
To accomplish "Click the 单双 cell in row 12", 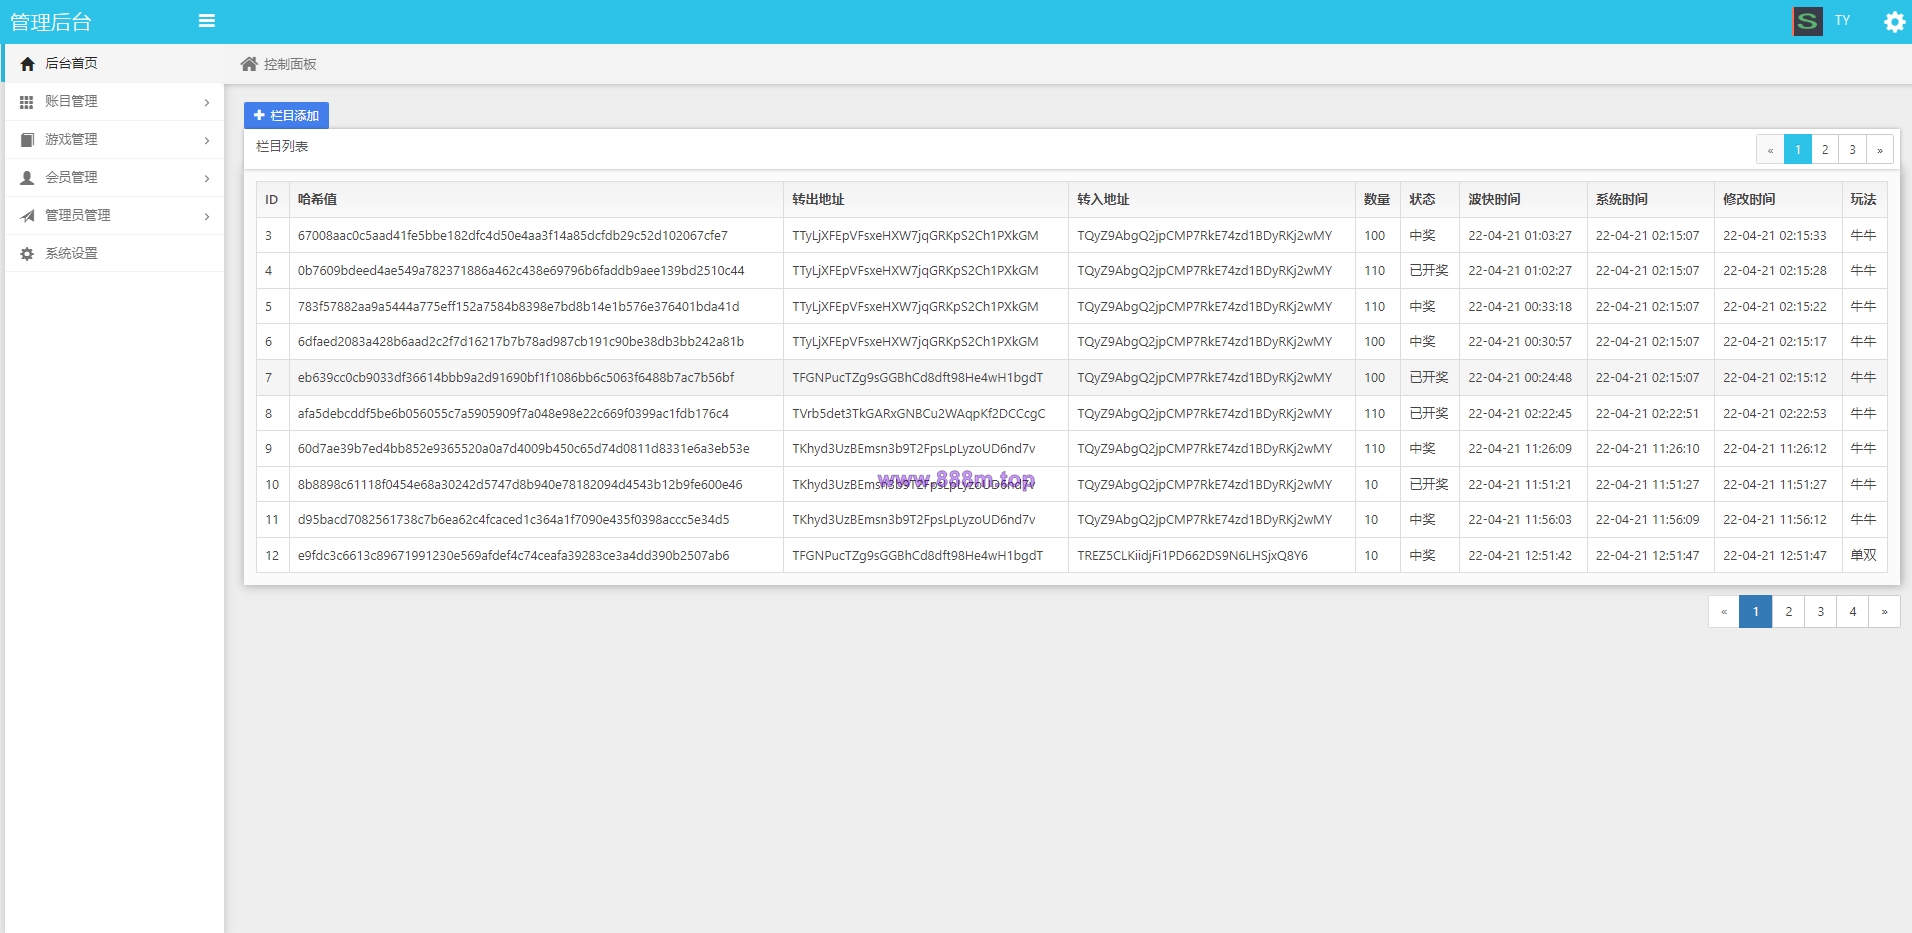I will [1863, 556].
